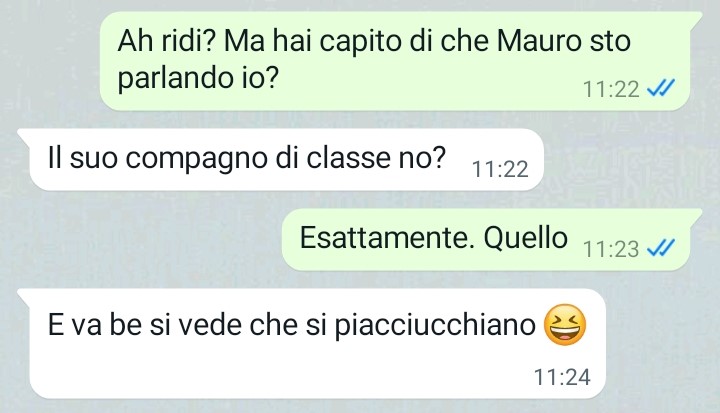
Task: Click the 11:22 timestamp on white bubble
Action: point(500,169)
